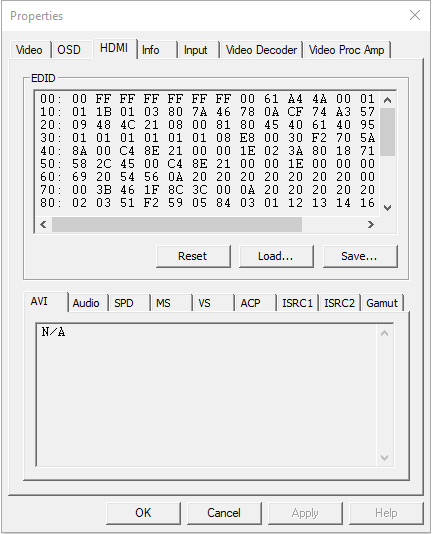Viewport: 432px width, 534px height.
Task: Click the AVI box scroll up arrow
Action: [x=384, y=333]
